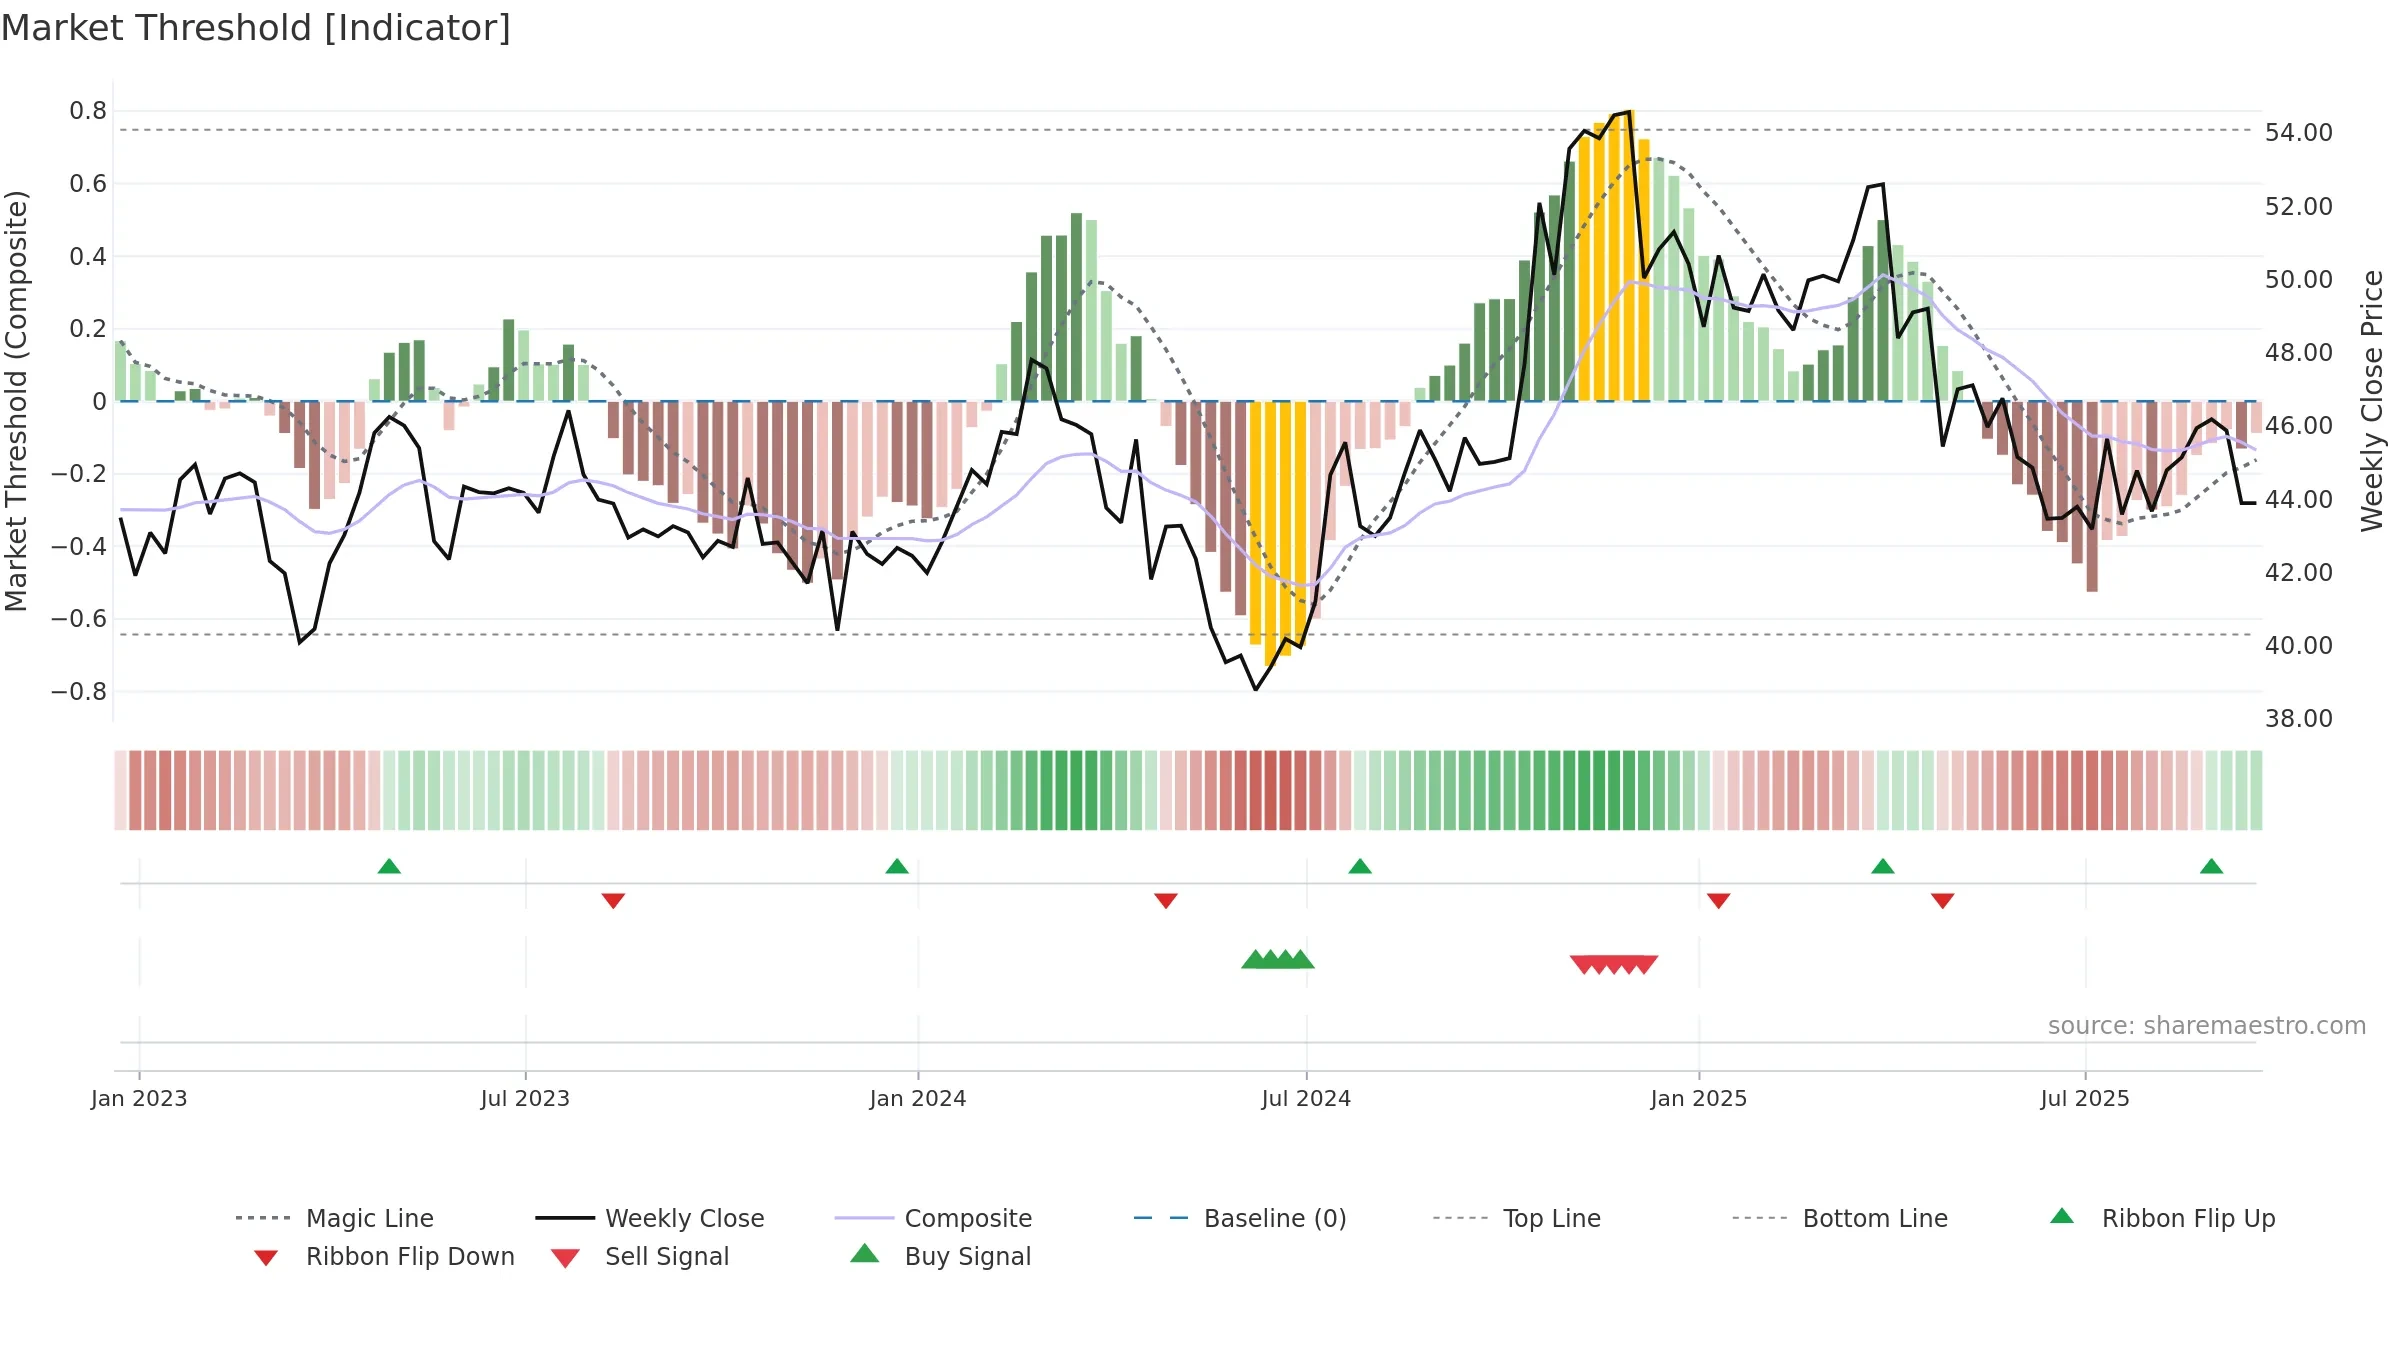
Task: Click the ribbon flip down marker after Jul 2023
Action: [613, 901]
